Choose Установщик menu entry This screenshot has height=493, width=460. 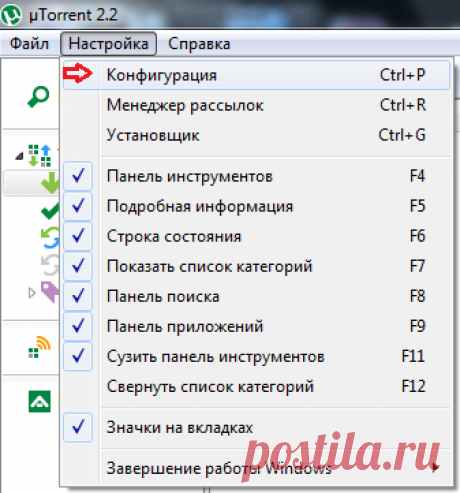point(256,135)
